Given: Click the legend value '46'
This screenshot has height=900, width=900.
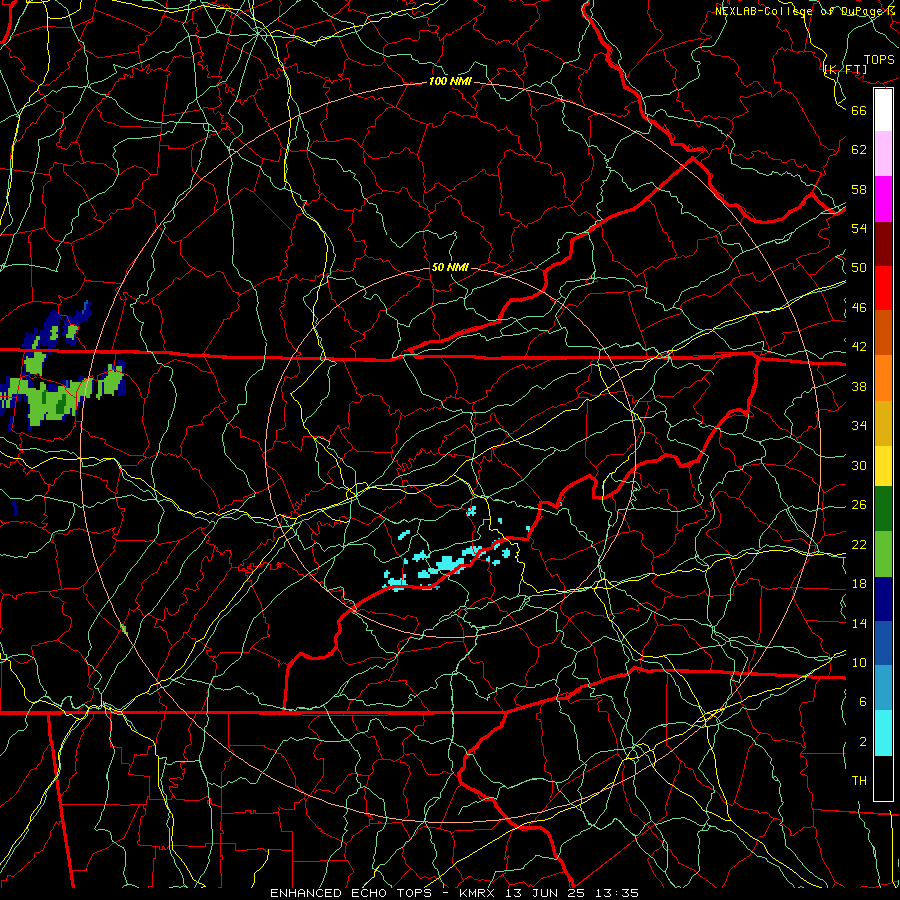Looking at the screenshot, I should coord(859,308).
